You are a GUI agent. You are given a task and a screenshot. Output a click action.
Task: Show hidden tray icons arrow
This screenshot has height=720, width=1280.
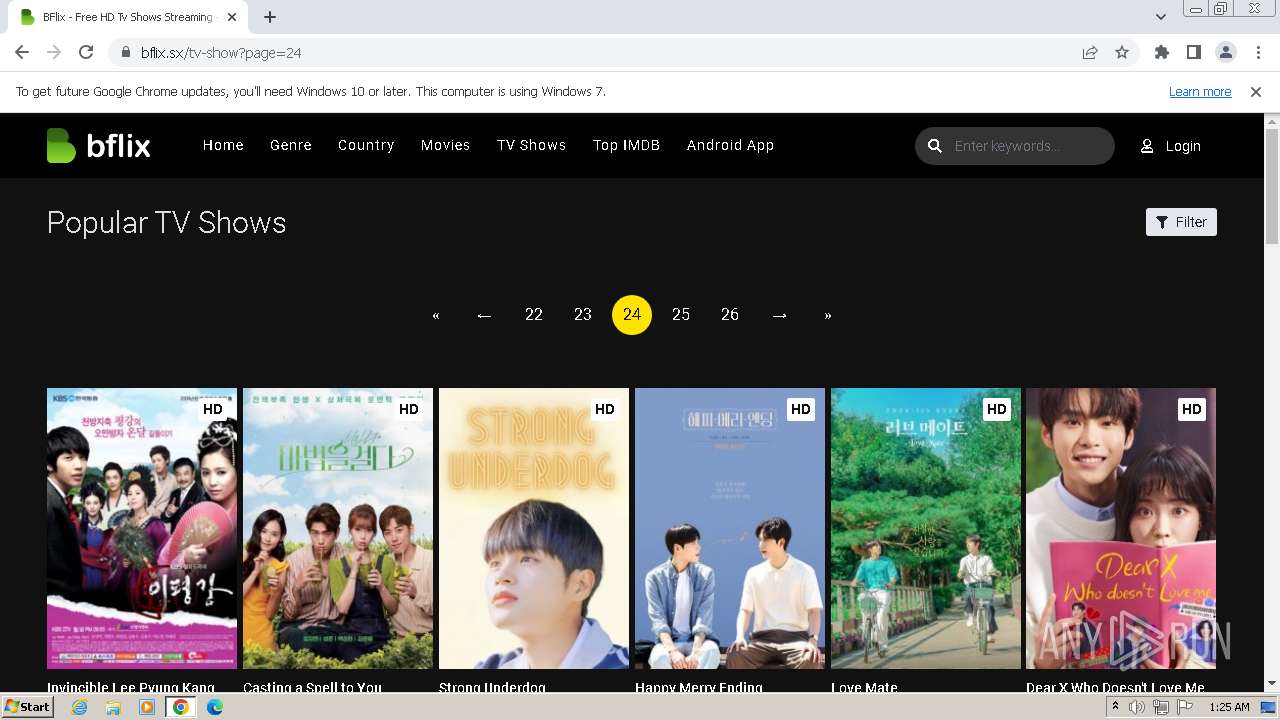(1116, 707)
